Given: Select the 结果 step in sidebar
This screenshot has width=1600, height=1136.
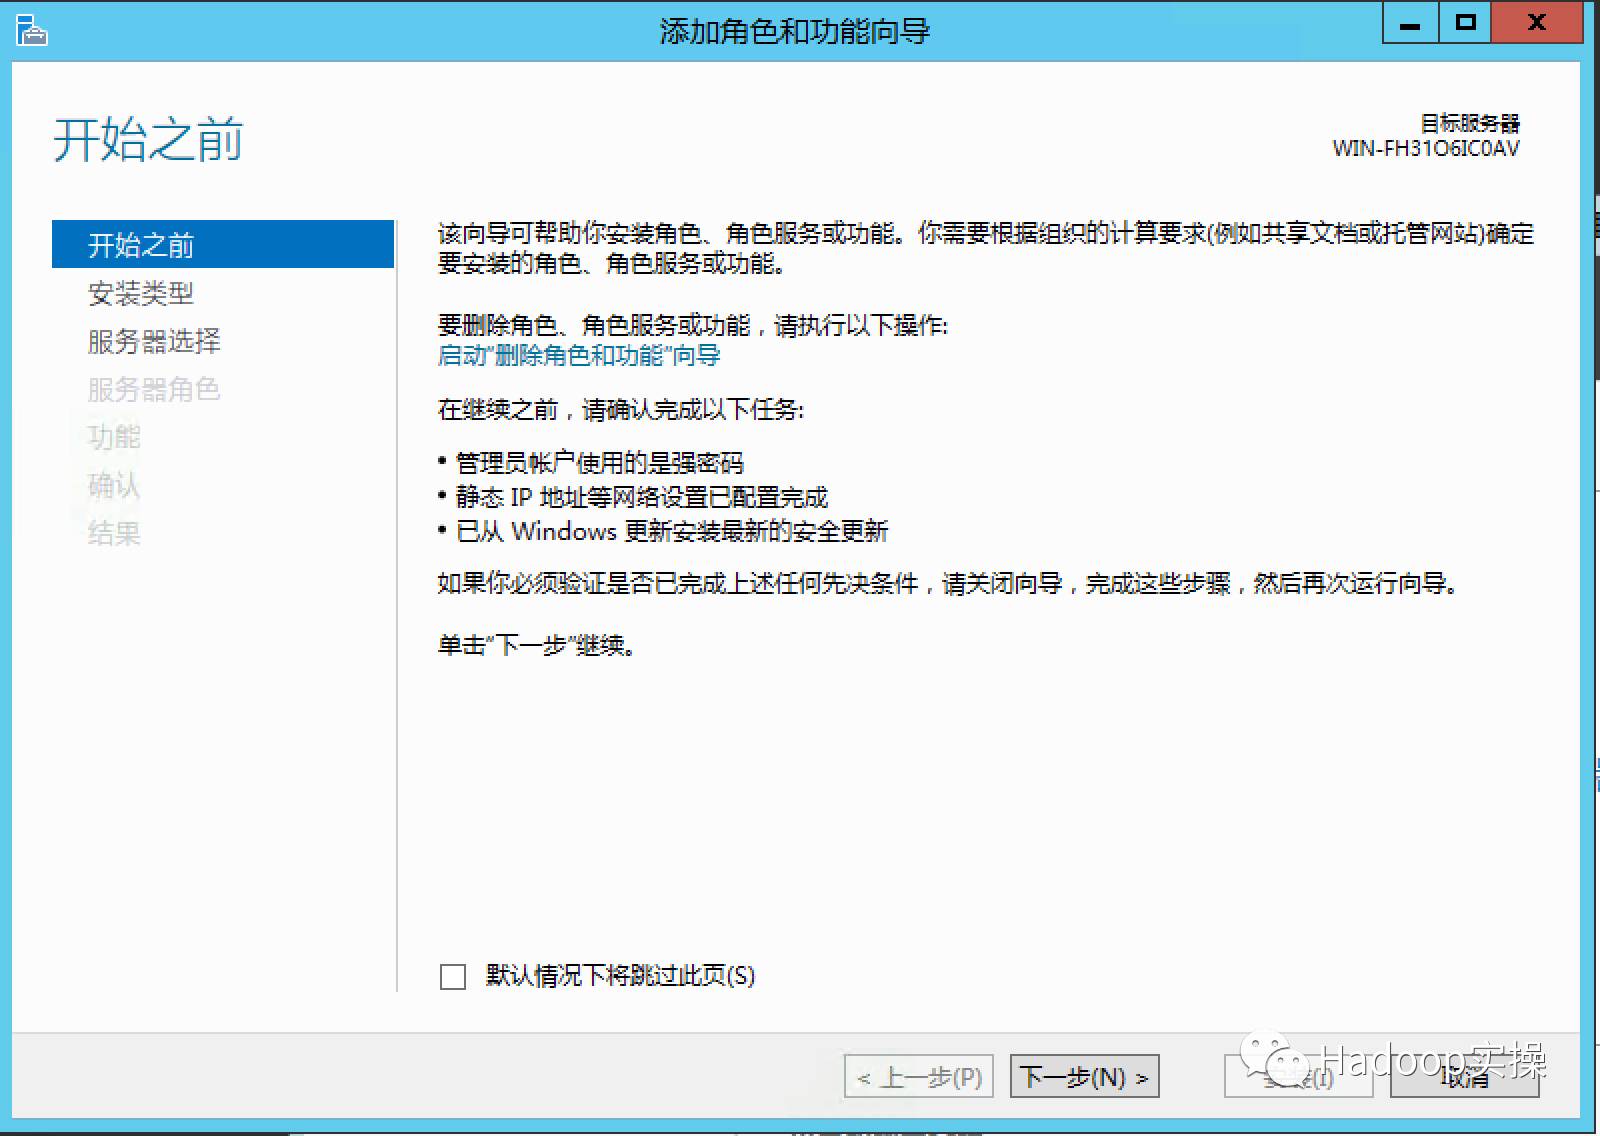Looking at the screenshot, I should point(113,533).
